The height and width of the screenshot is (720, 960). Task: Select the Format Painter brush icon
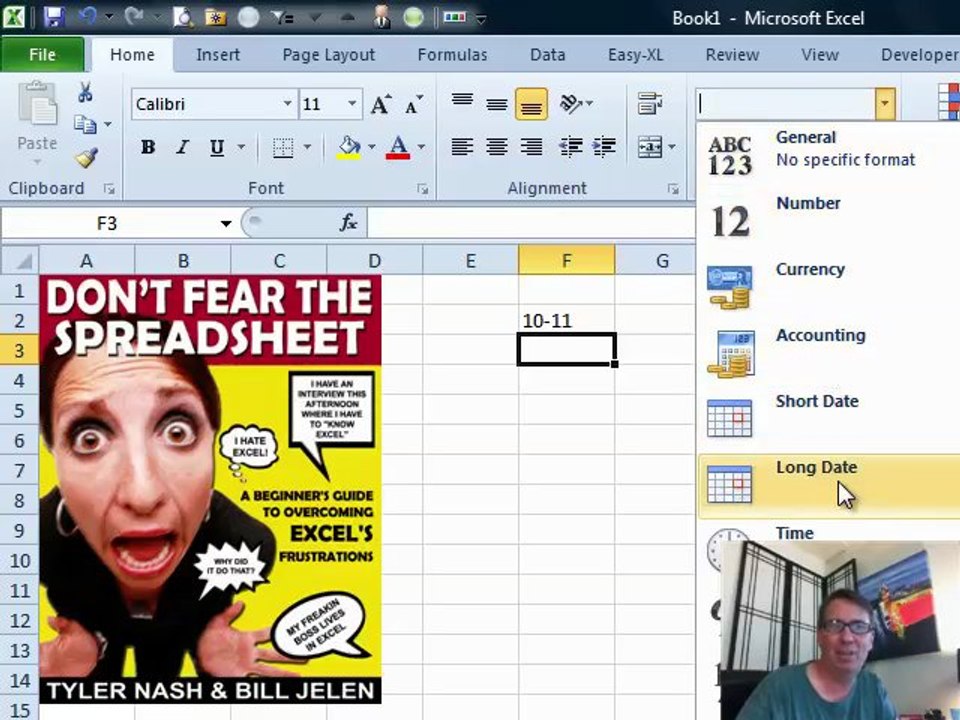pos(86,157)
